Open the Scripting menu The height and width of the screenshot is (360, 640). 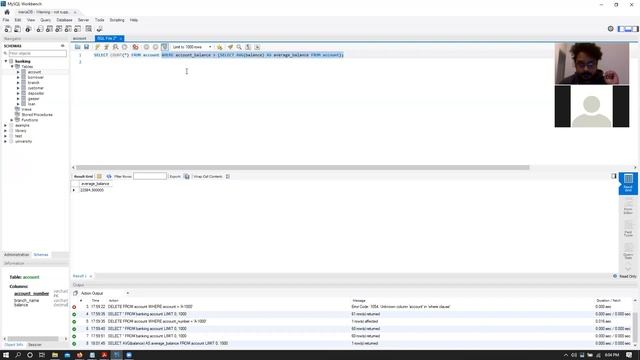coord(117,20)
